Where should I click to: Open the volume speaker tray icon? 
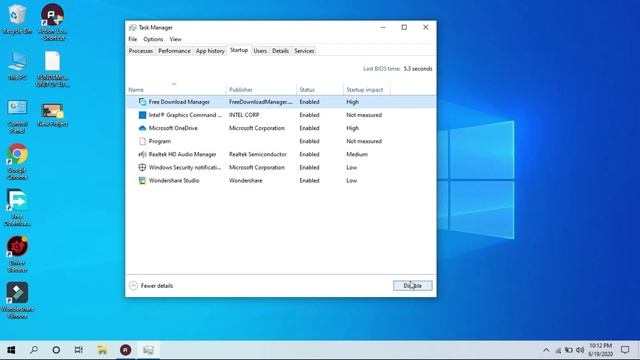(x=580, y=350)
